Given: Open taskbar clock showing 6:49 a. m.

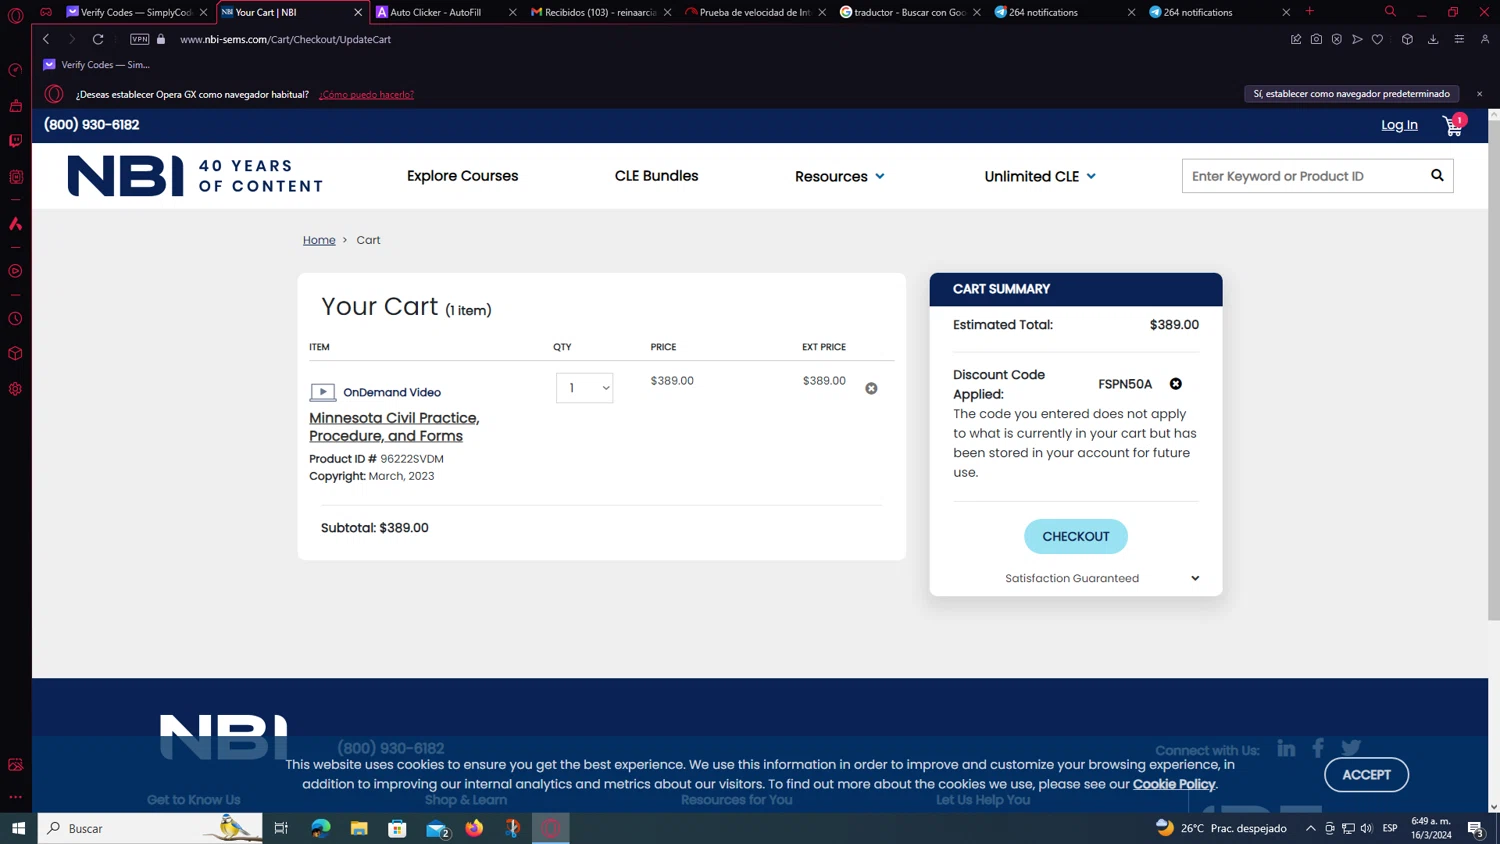Looking at the screenshot, I should [1431, 828].
